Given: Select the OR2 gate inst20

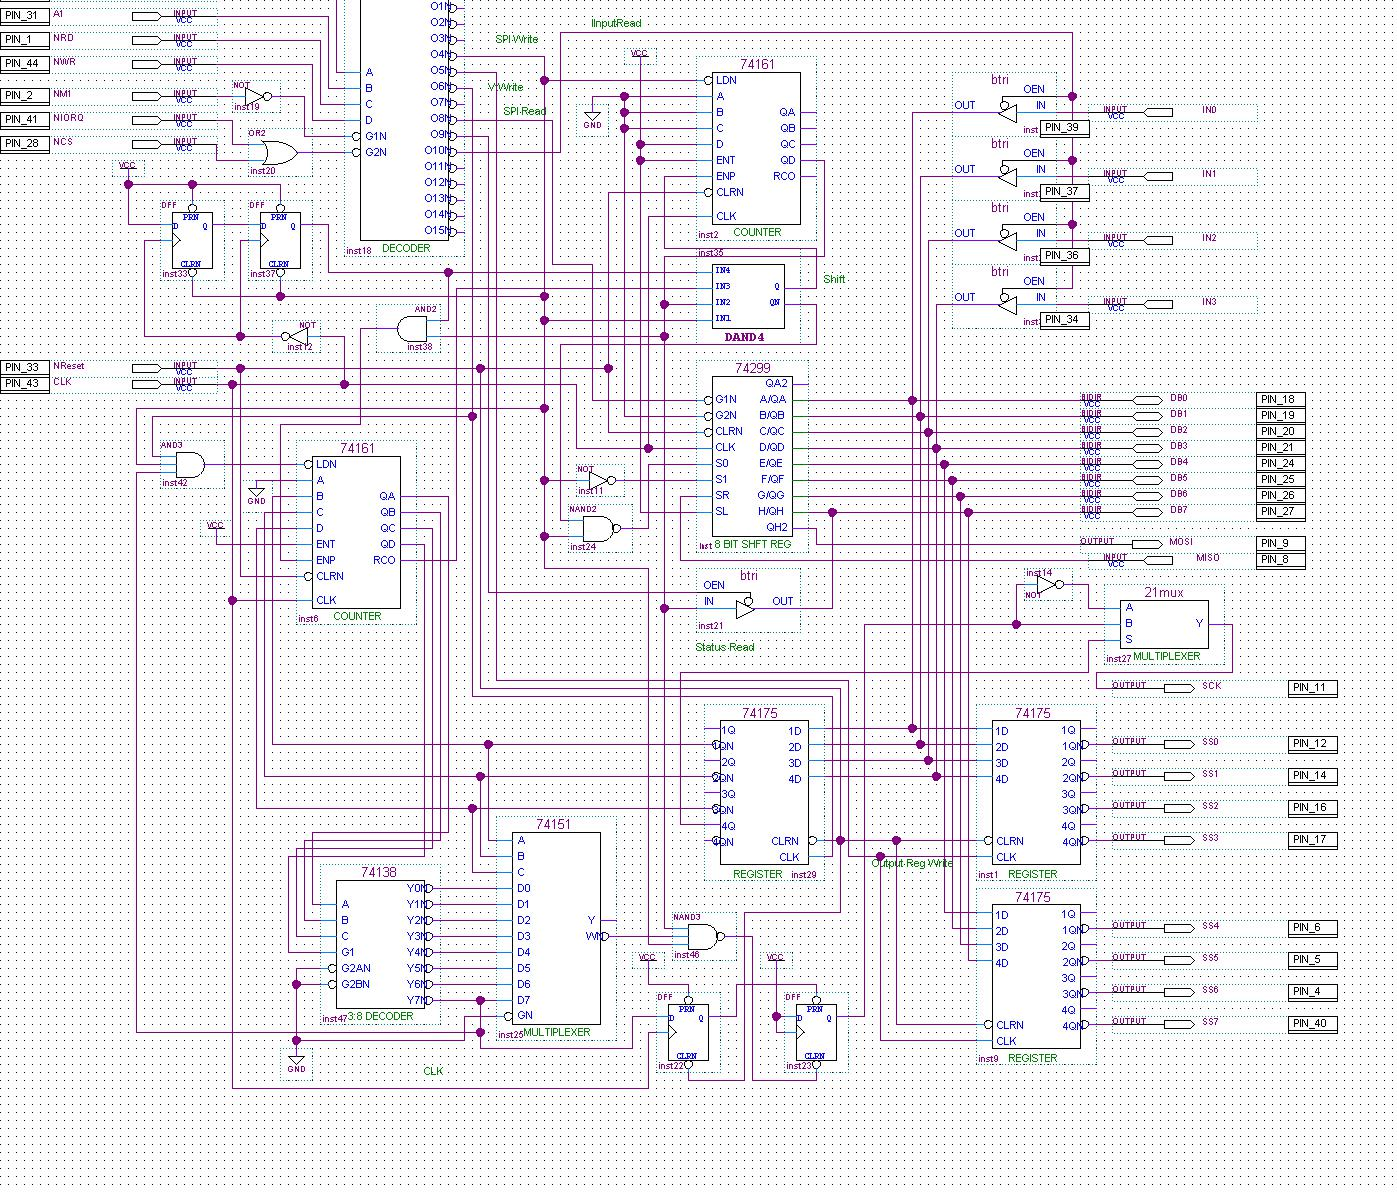Looking at the screenshot, I should pyautogui.click(x=275, y=153).
